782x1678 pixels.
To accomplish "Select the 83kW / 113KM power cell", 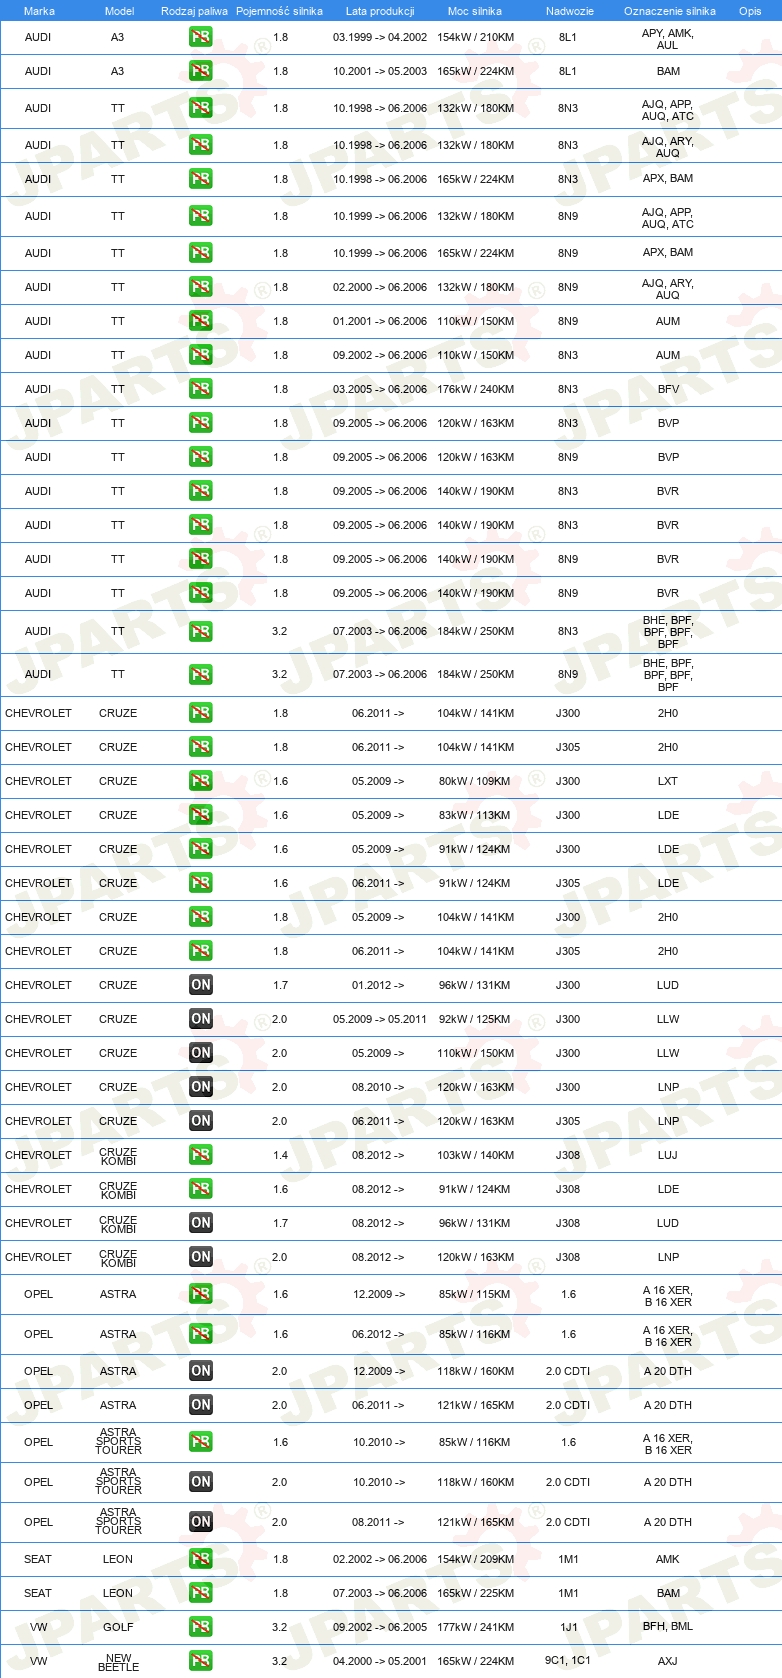I will 474,815.
